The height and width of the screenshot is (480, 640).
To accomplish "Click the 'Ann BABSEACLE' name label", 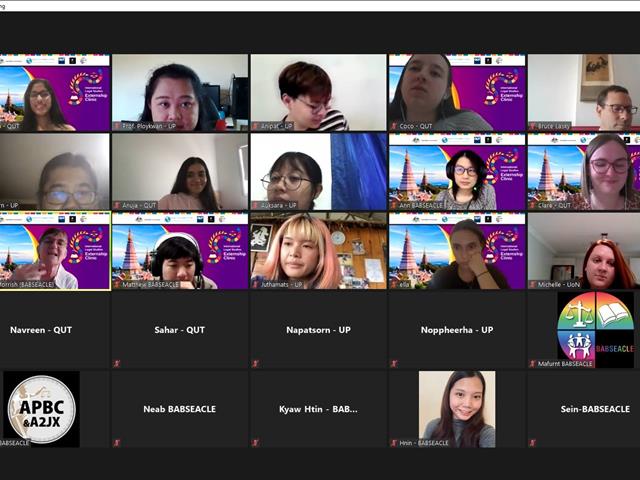I will [x=421, y=205].
